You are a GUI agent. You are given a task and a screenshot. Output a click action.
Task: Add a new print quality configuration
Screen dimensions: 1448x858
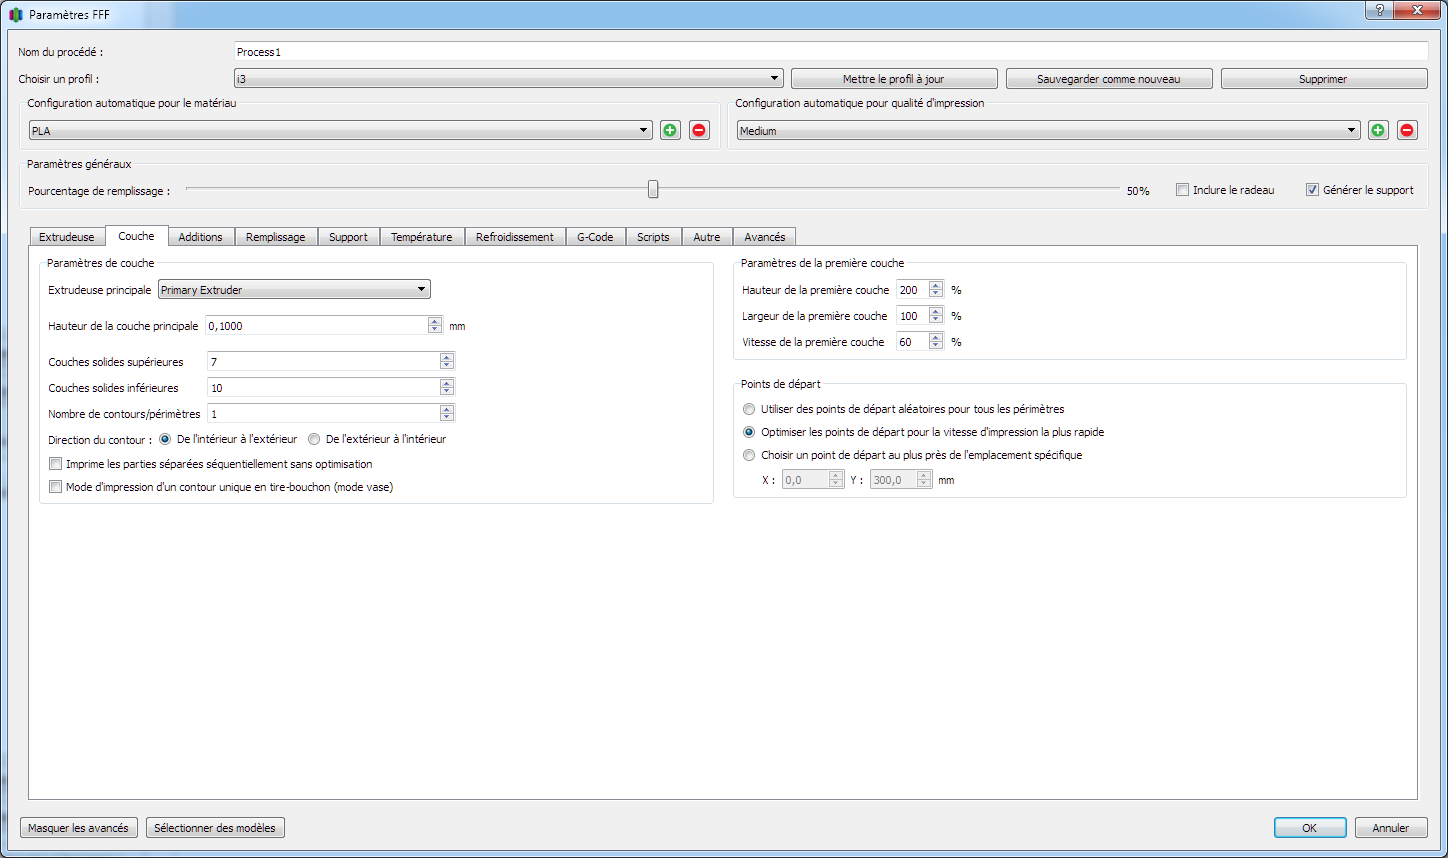click(x=1378, y=130)
